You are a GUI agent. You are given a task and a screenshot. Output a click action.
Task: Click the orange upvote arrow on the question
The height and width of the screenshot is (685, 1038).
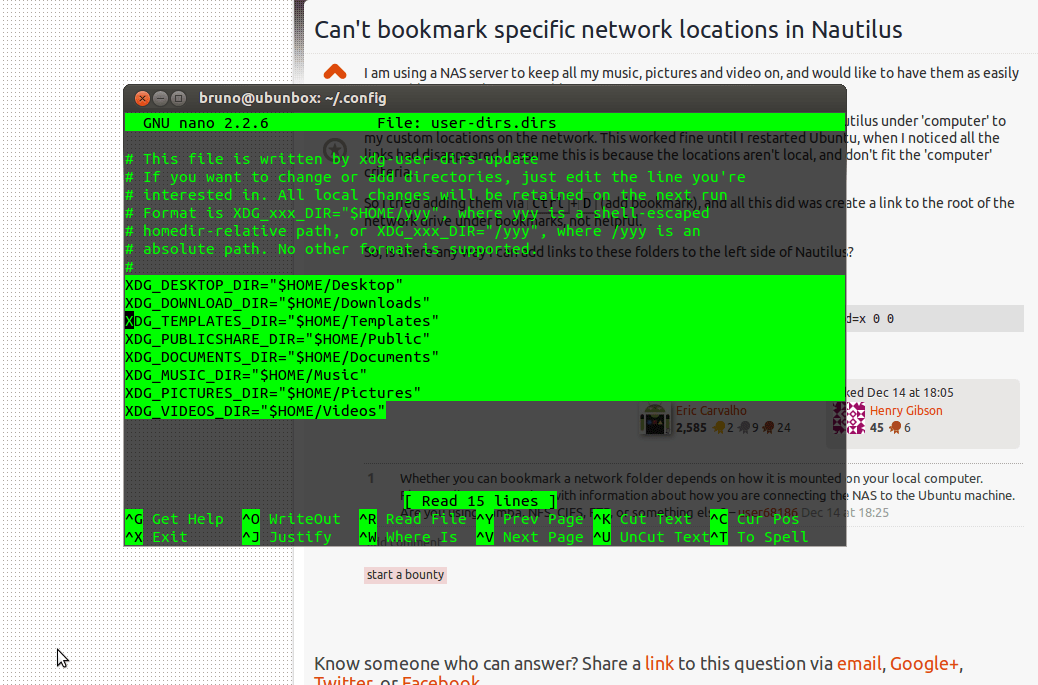click(334, 71)
